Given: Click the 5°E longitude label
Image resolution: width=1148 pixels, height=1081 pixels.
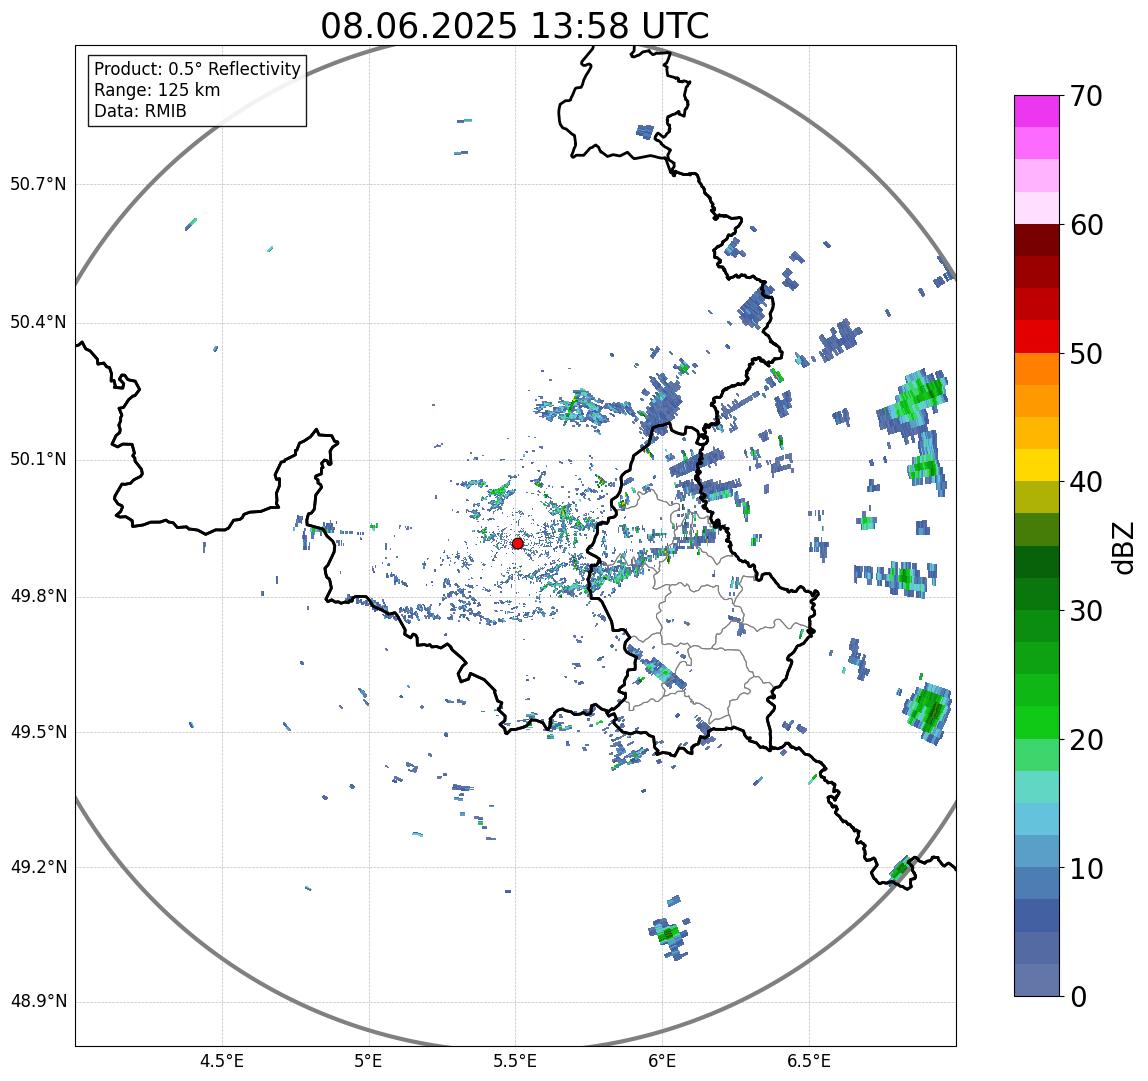Looking at the screenshot, I should point(368,1061).
